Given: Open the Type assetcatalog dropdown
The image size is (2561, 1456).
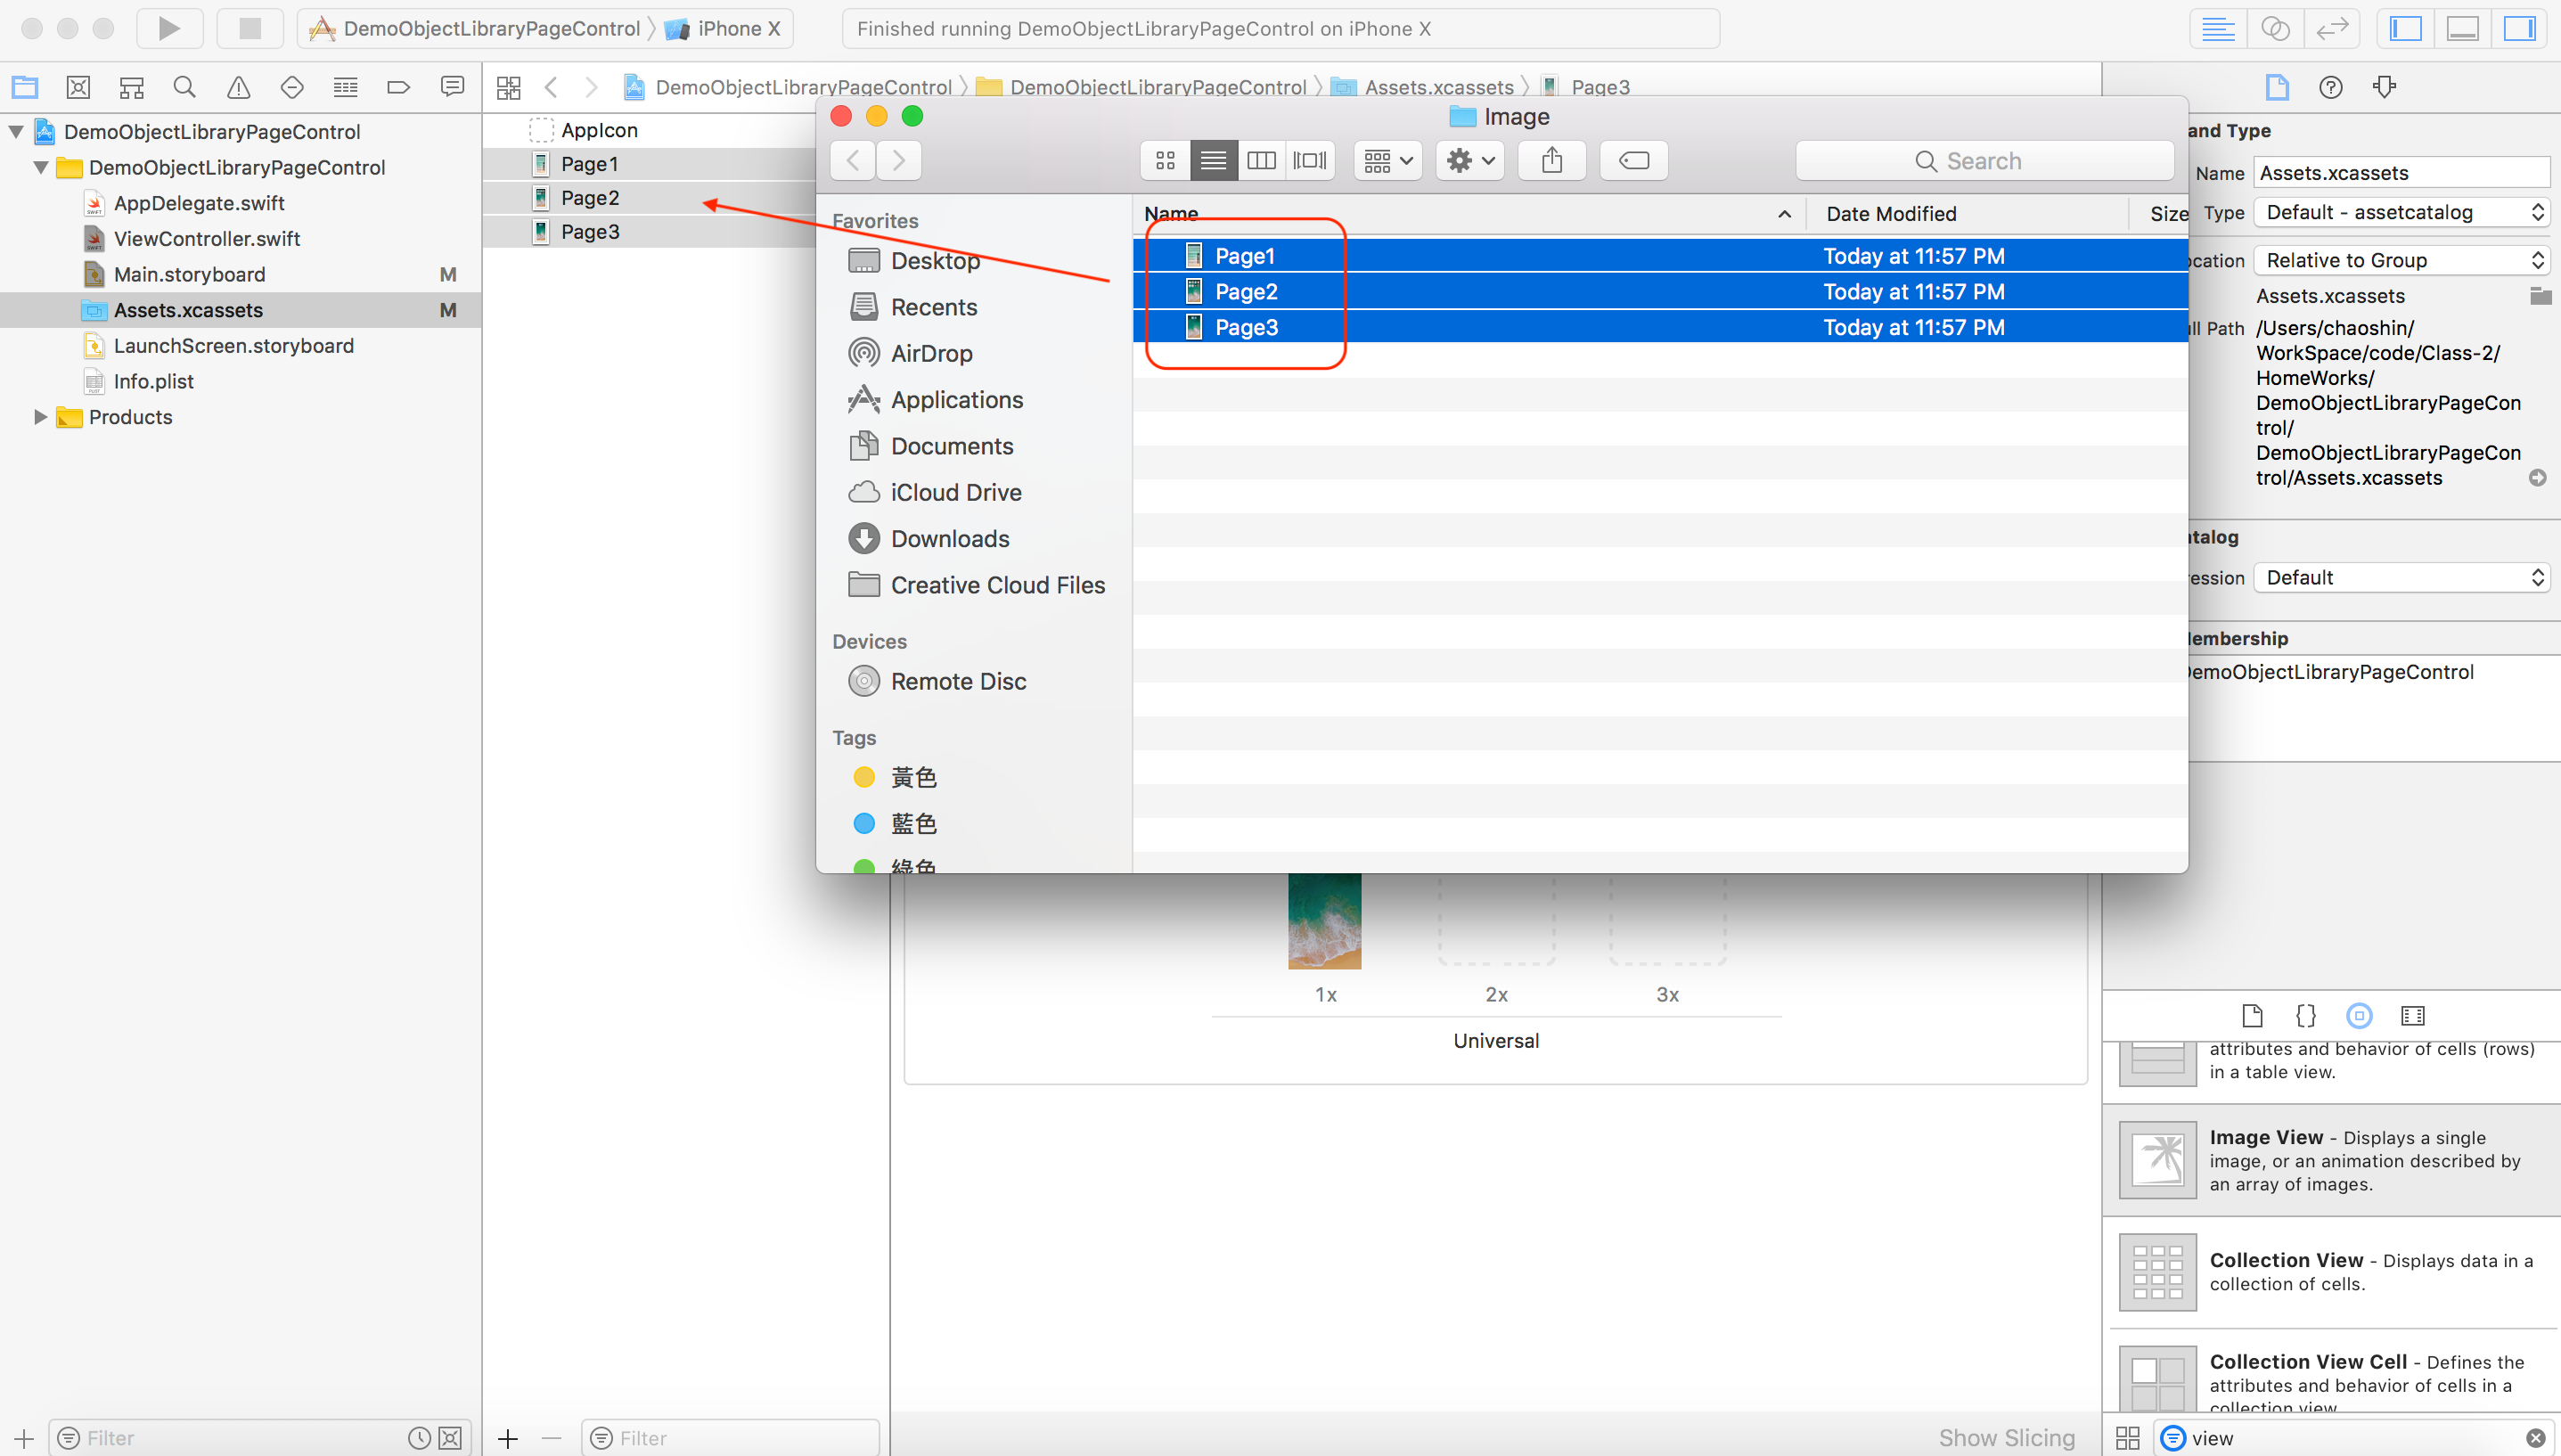Looking at the screenshot, I should (2400, 212).
